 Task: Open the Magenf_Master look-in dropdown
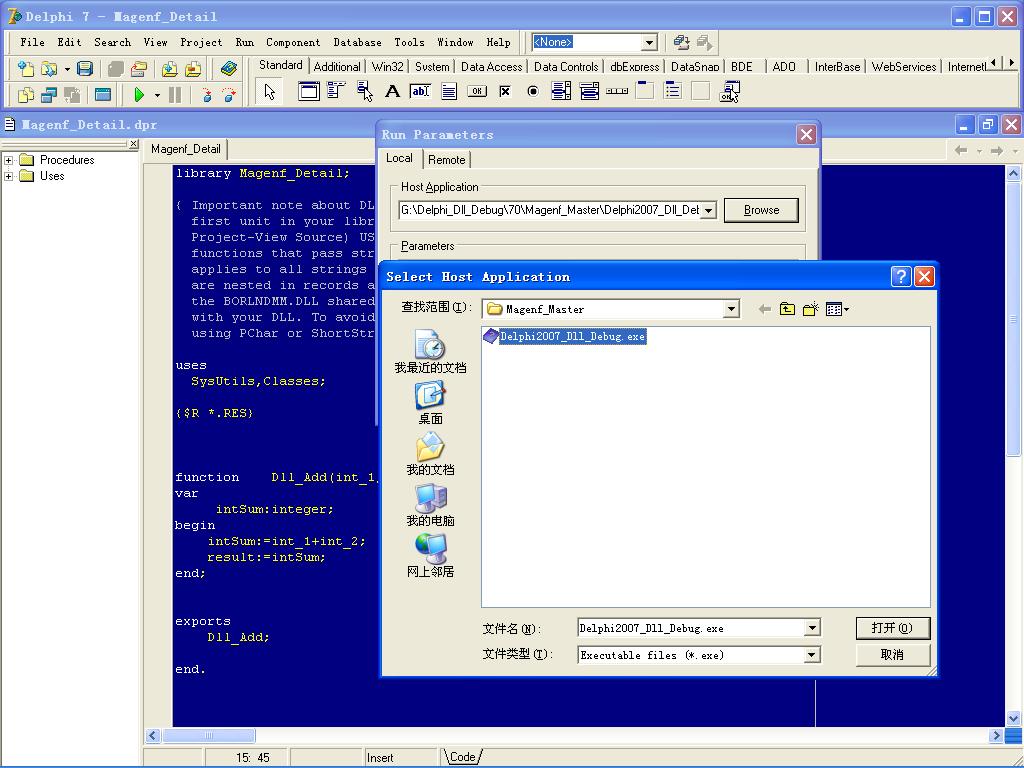731,309
